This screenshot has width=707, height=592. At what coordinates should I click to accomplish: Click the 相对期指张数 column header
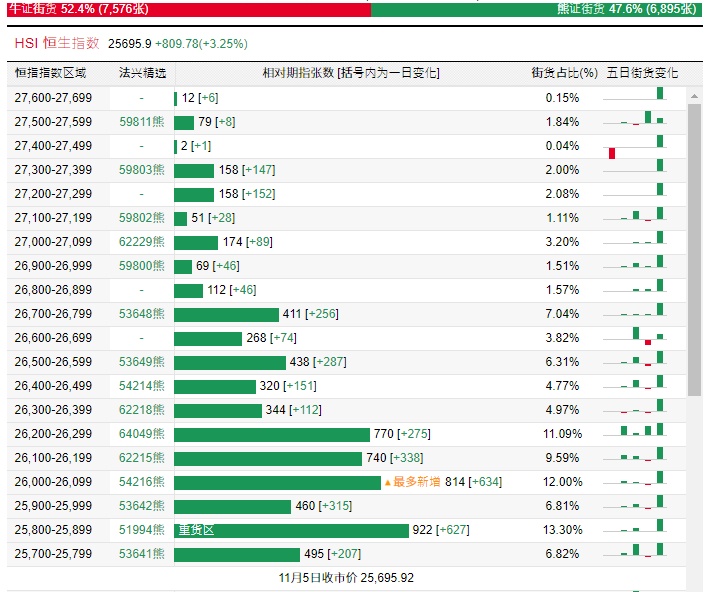point(351,73)
